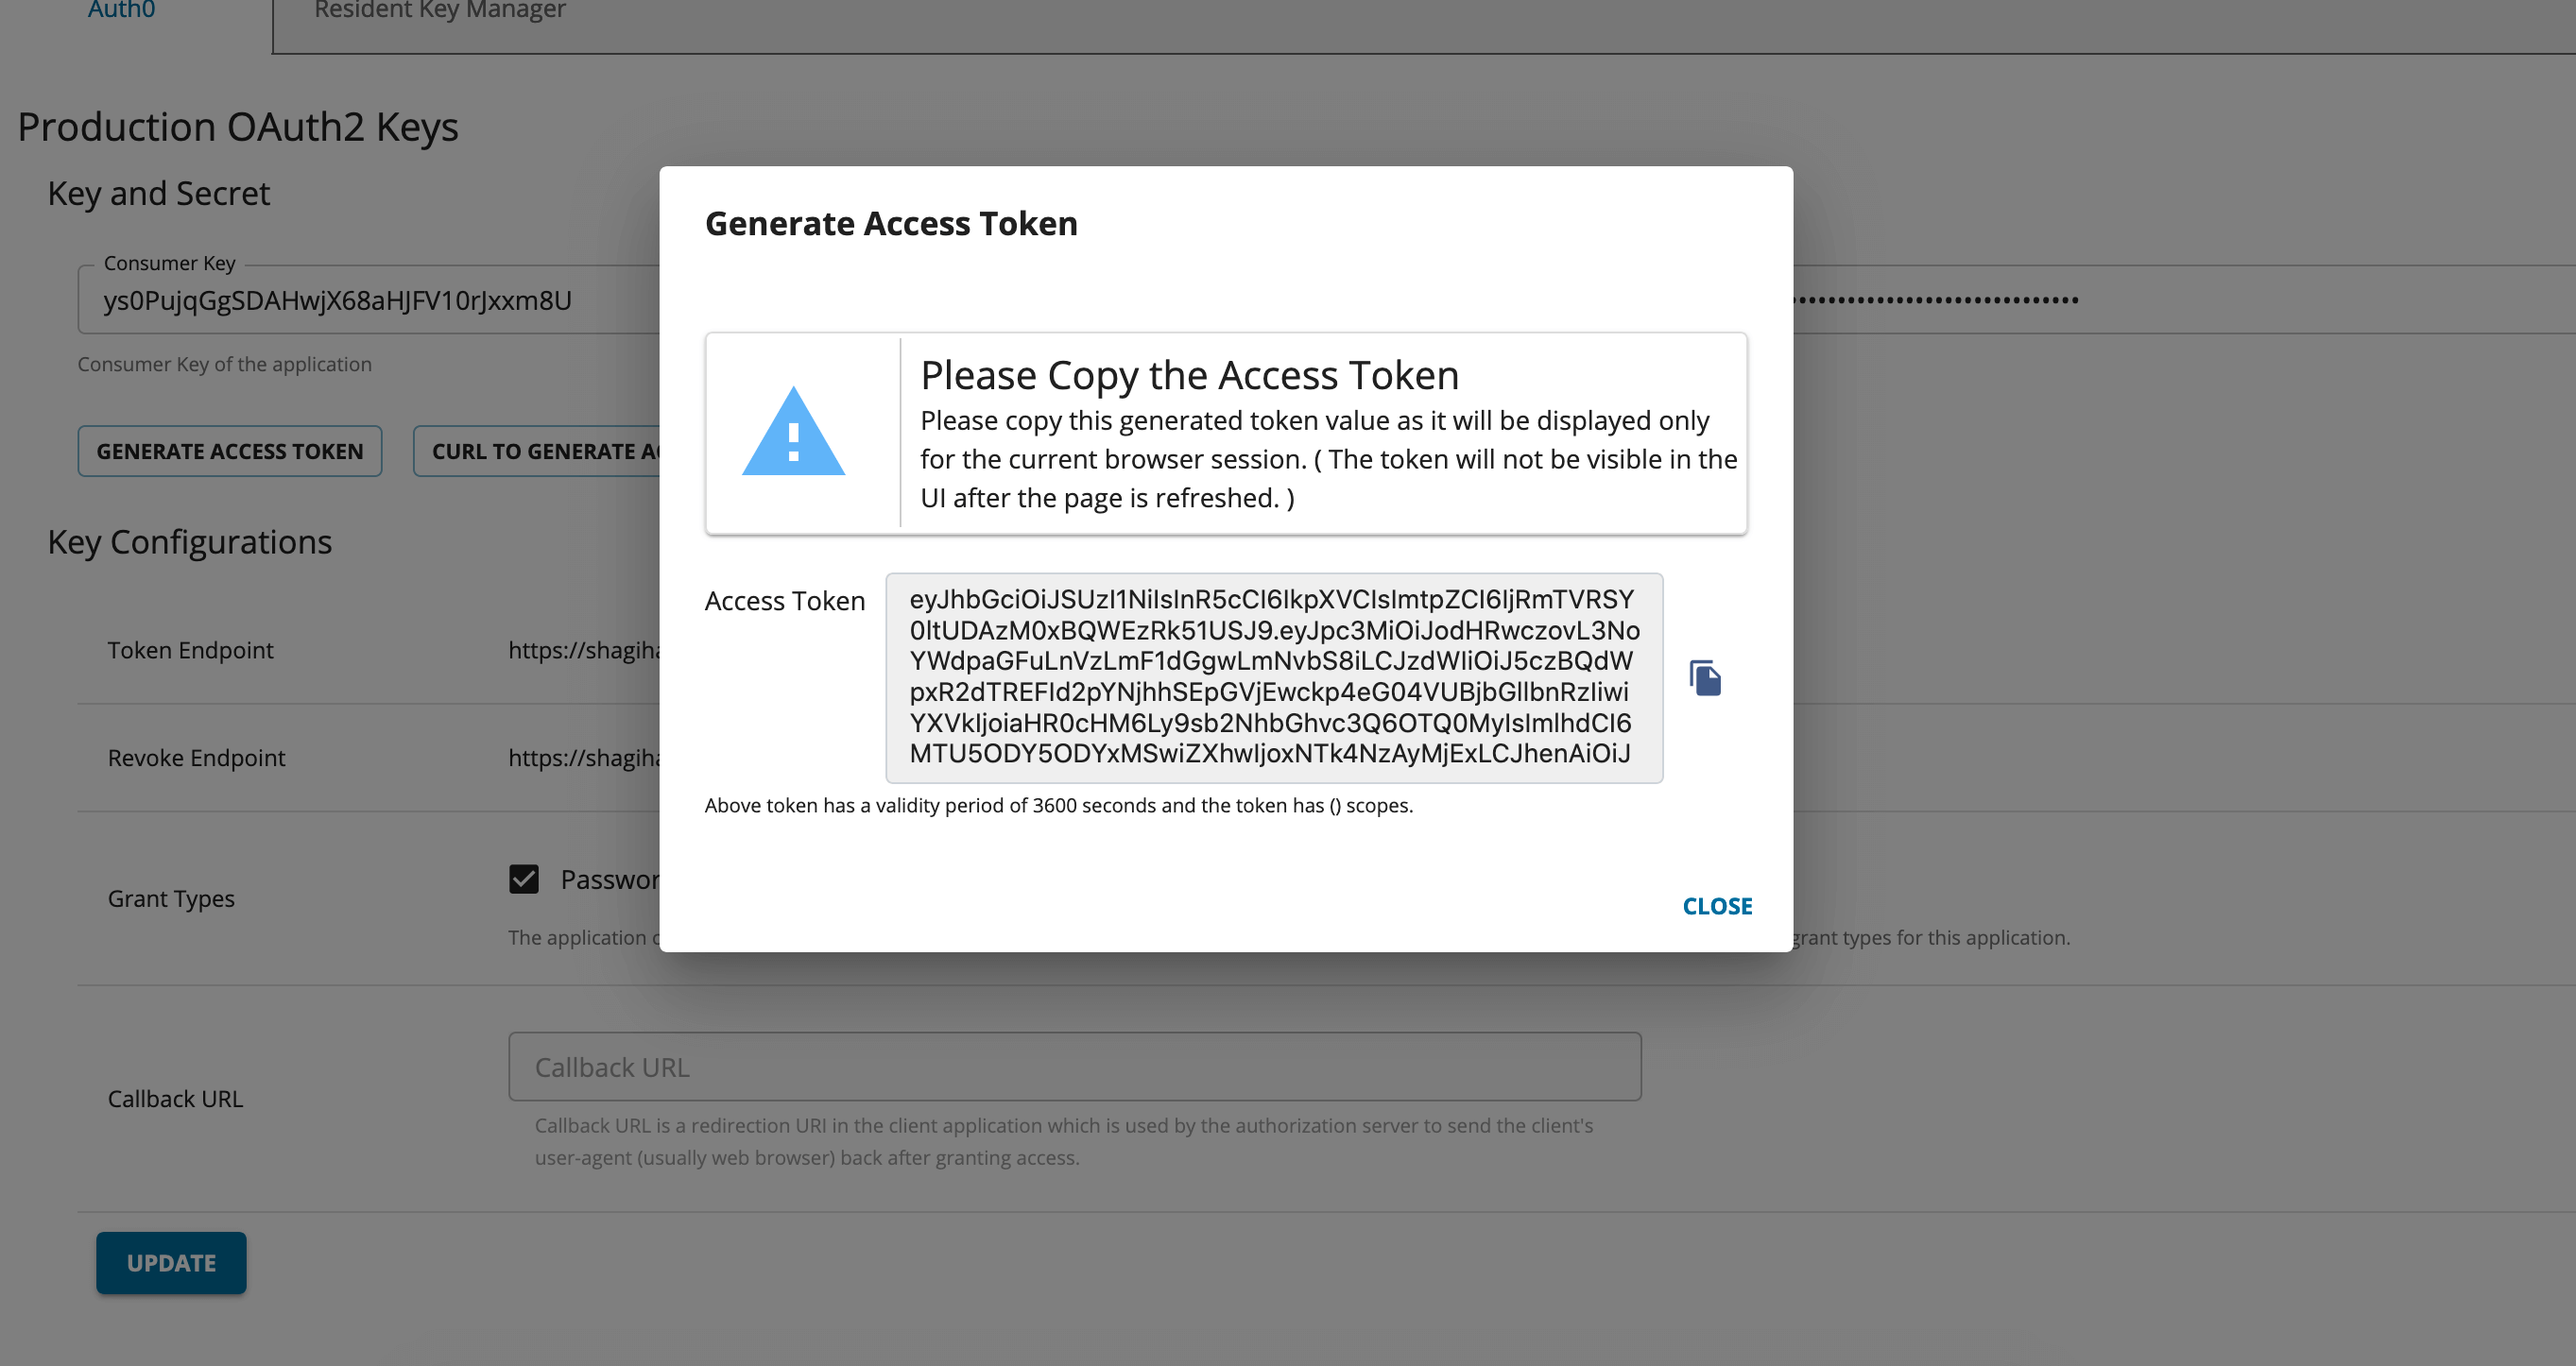The width and height of the screenshot is (2576, 1366).
Task: Click the token validity period message
Action: [1058, 806]
